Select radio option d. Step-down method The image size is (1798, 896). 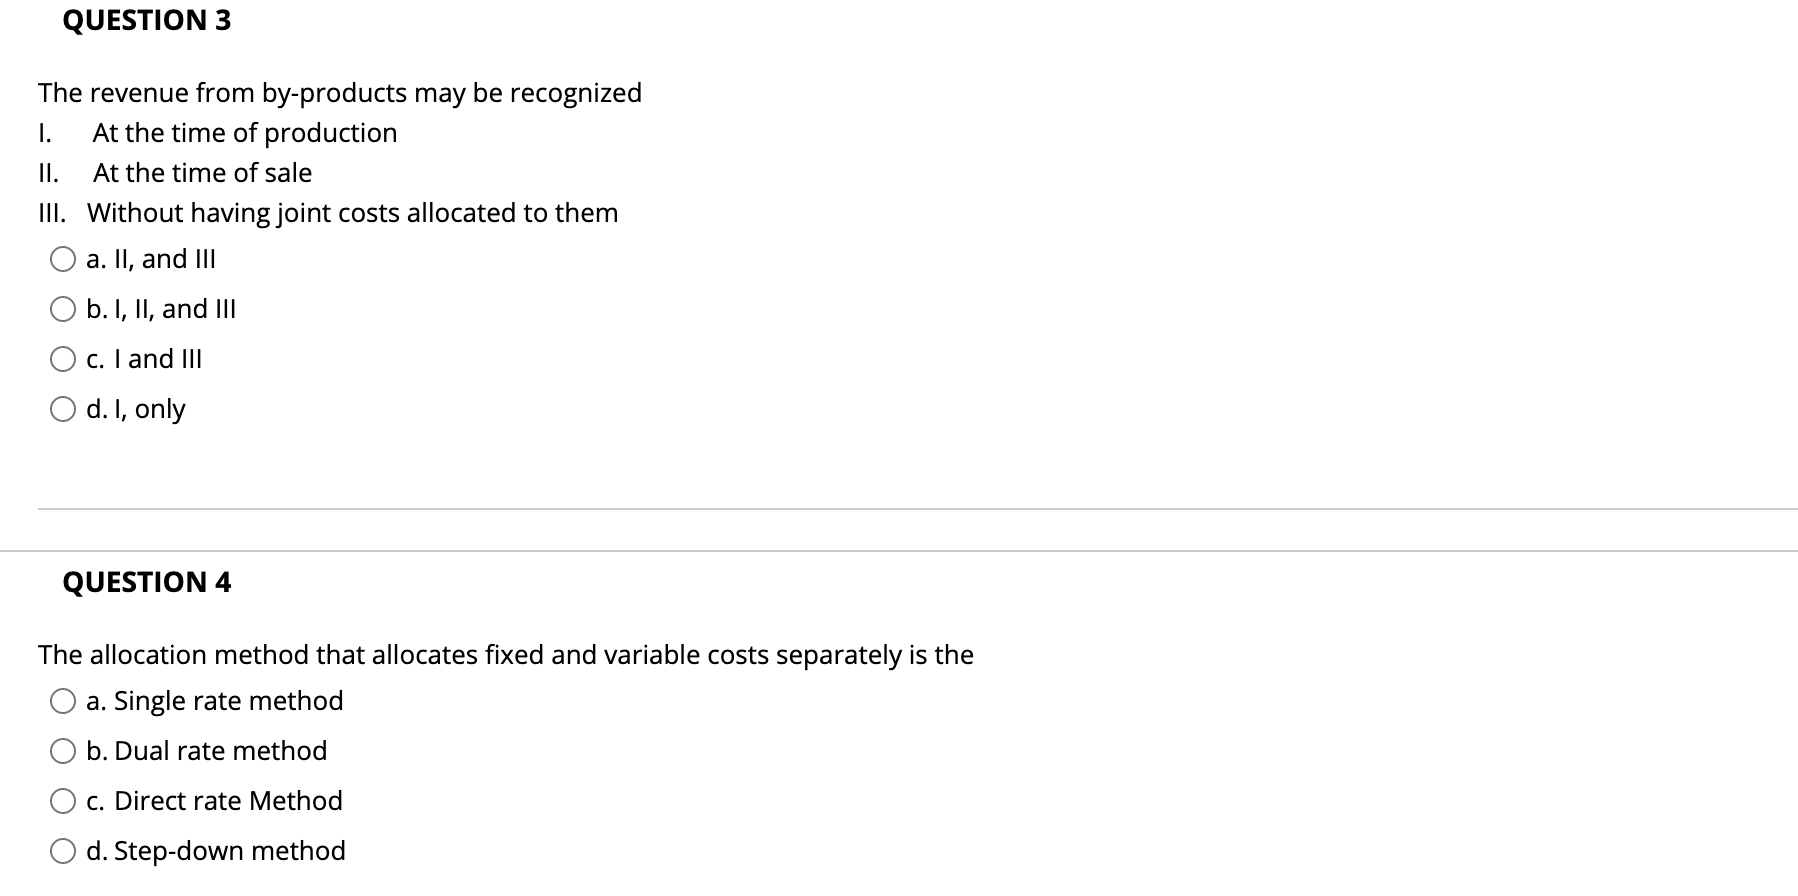(62, 851)
